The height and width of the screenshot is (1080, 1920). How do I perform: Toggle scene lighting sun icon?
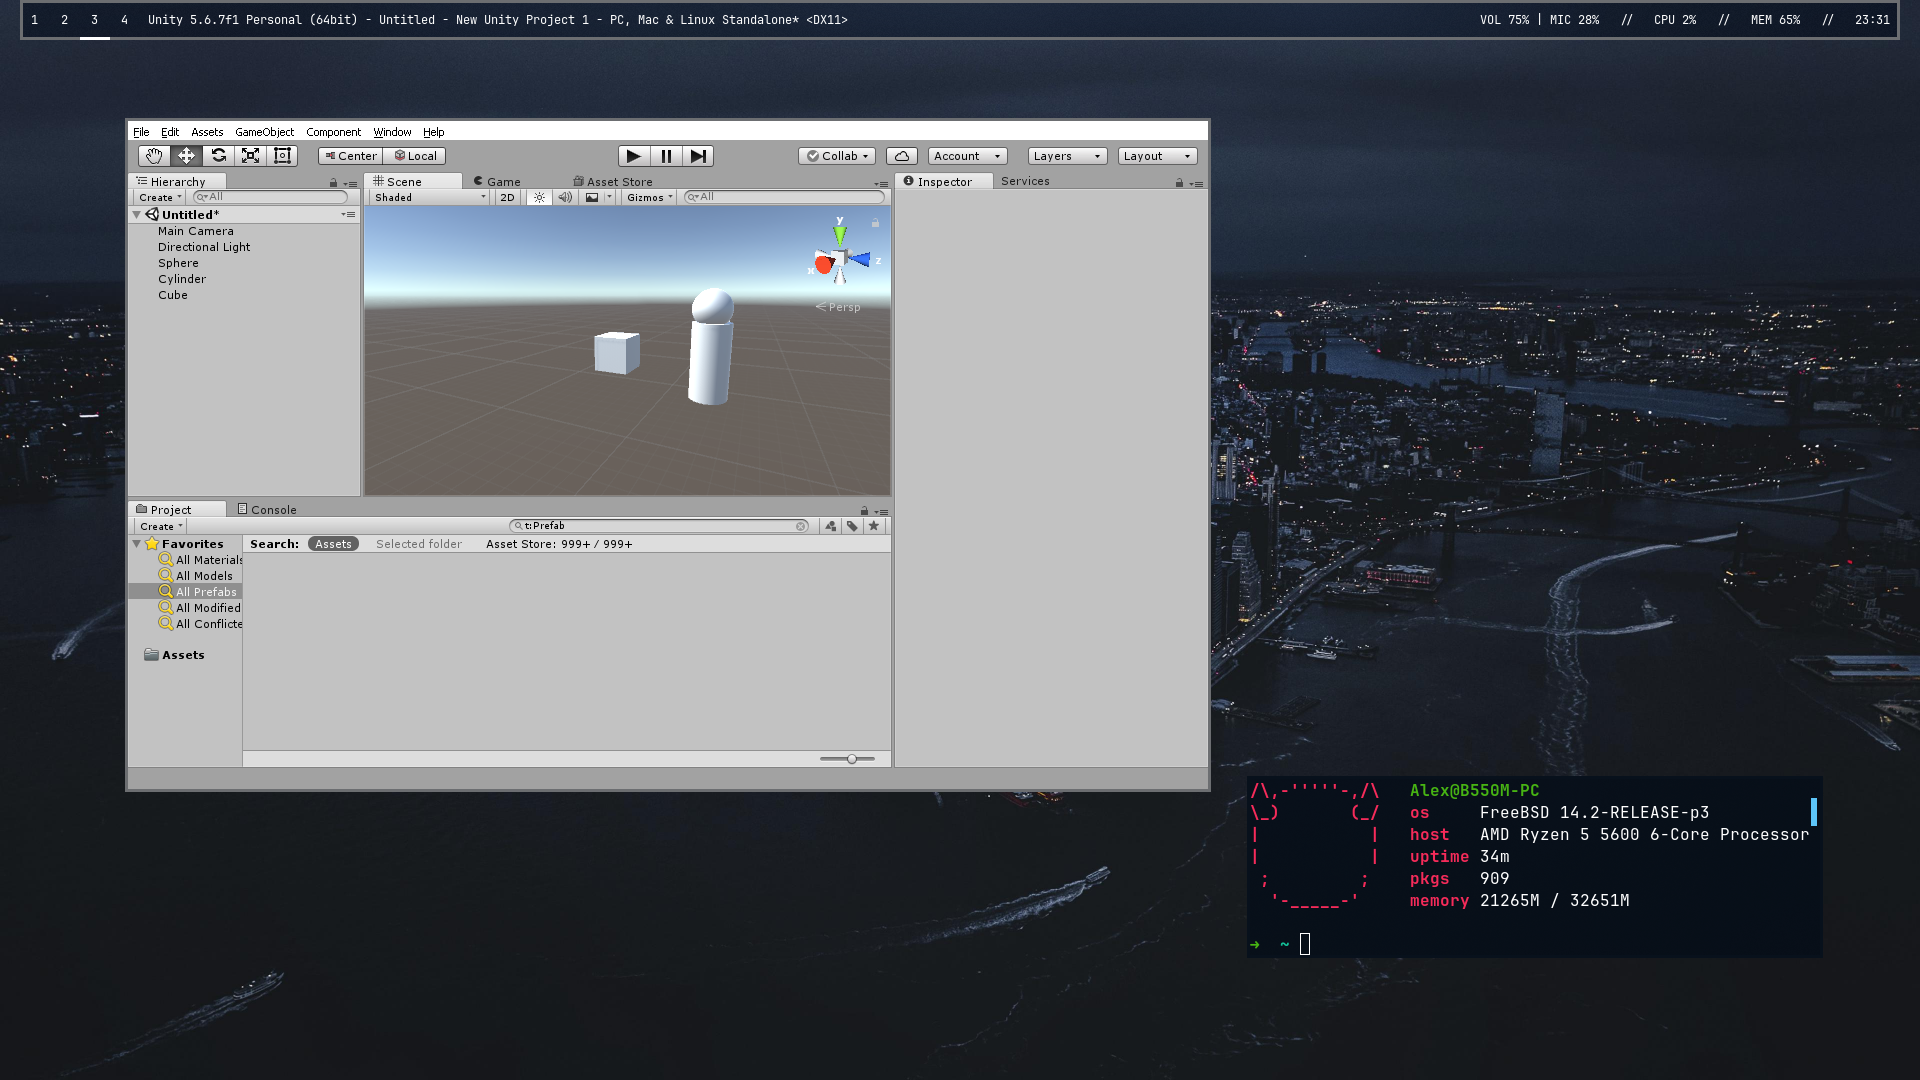click(x=539, y=198)
